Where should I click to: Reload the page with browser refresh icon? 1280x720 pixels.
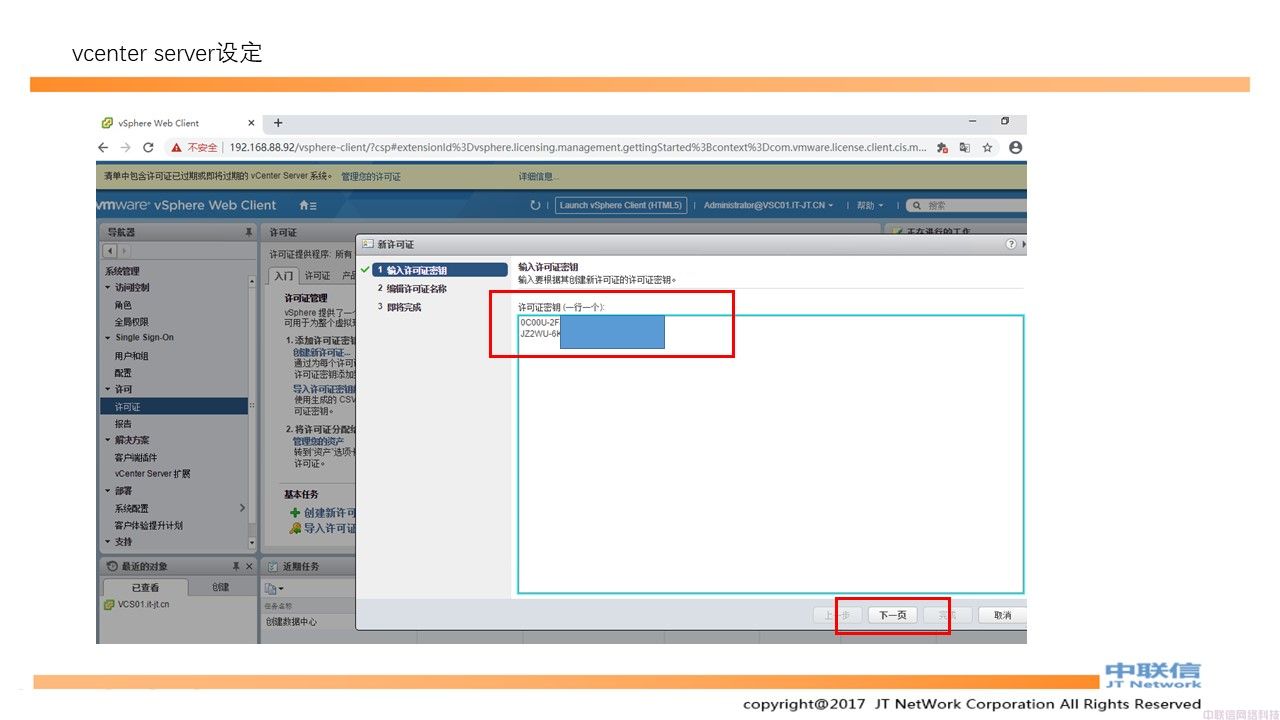148,147
